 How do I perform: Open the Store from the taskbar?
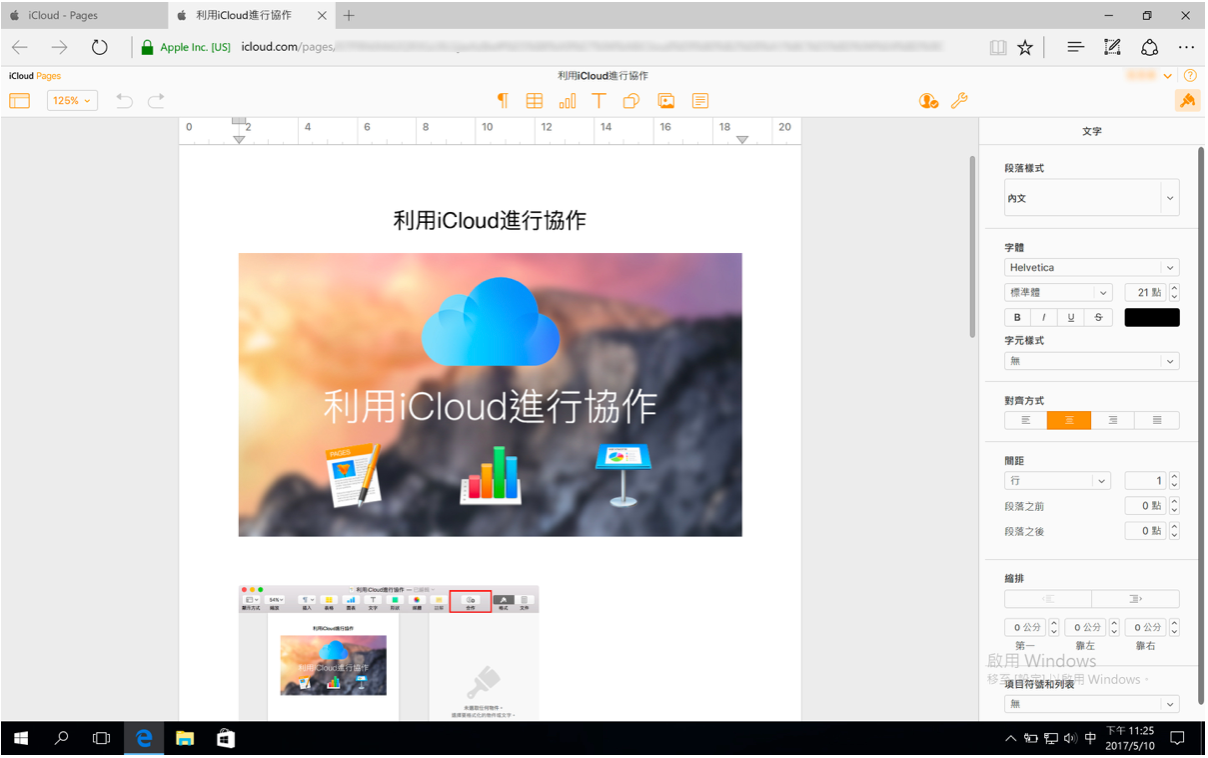click(226, 738)
